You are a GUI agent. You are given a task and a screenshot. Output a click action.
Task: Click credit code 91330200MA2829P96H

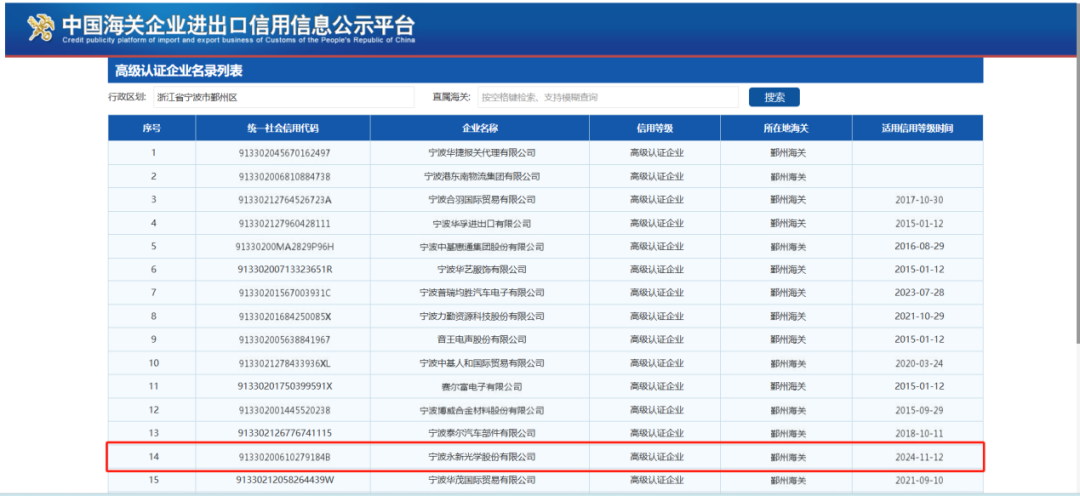tap(284, 247)
